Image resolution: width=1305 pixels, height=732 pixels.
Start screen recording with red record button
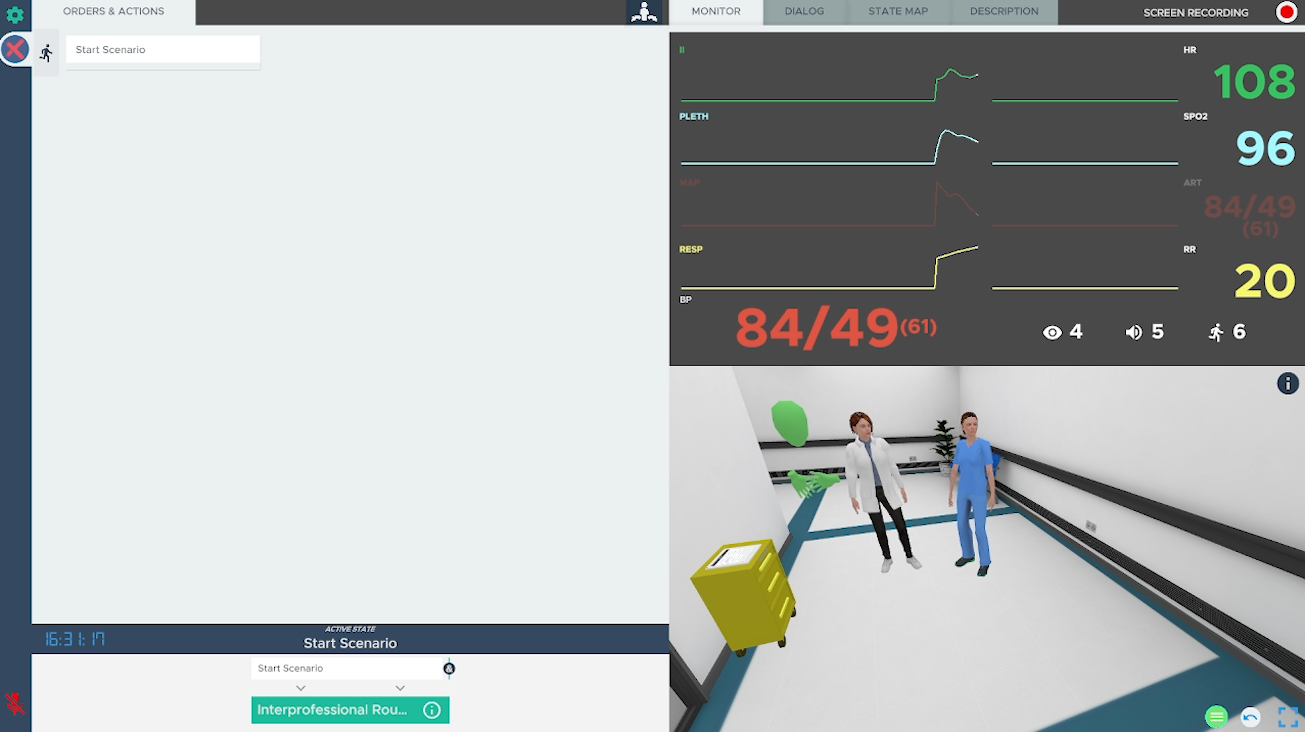tap(1286, 12)
